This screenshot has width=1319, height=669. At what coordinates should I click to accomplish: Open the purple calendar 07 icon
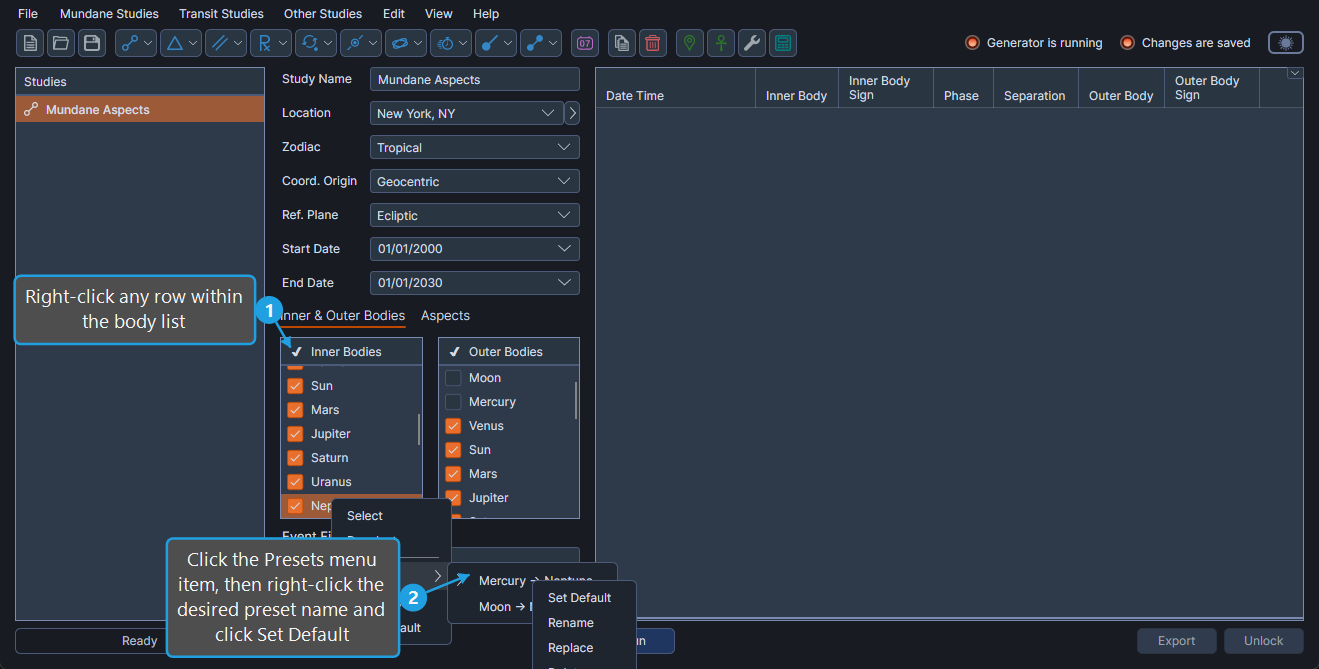(x=585, y=43)
